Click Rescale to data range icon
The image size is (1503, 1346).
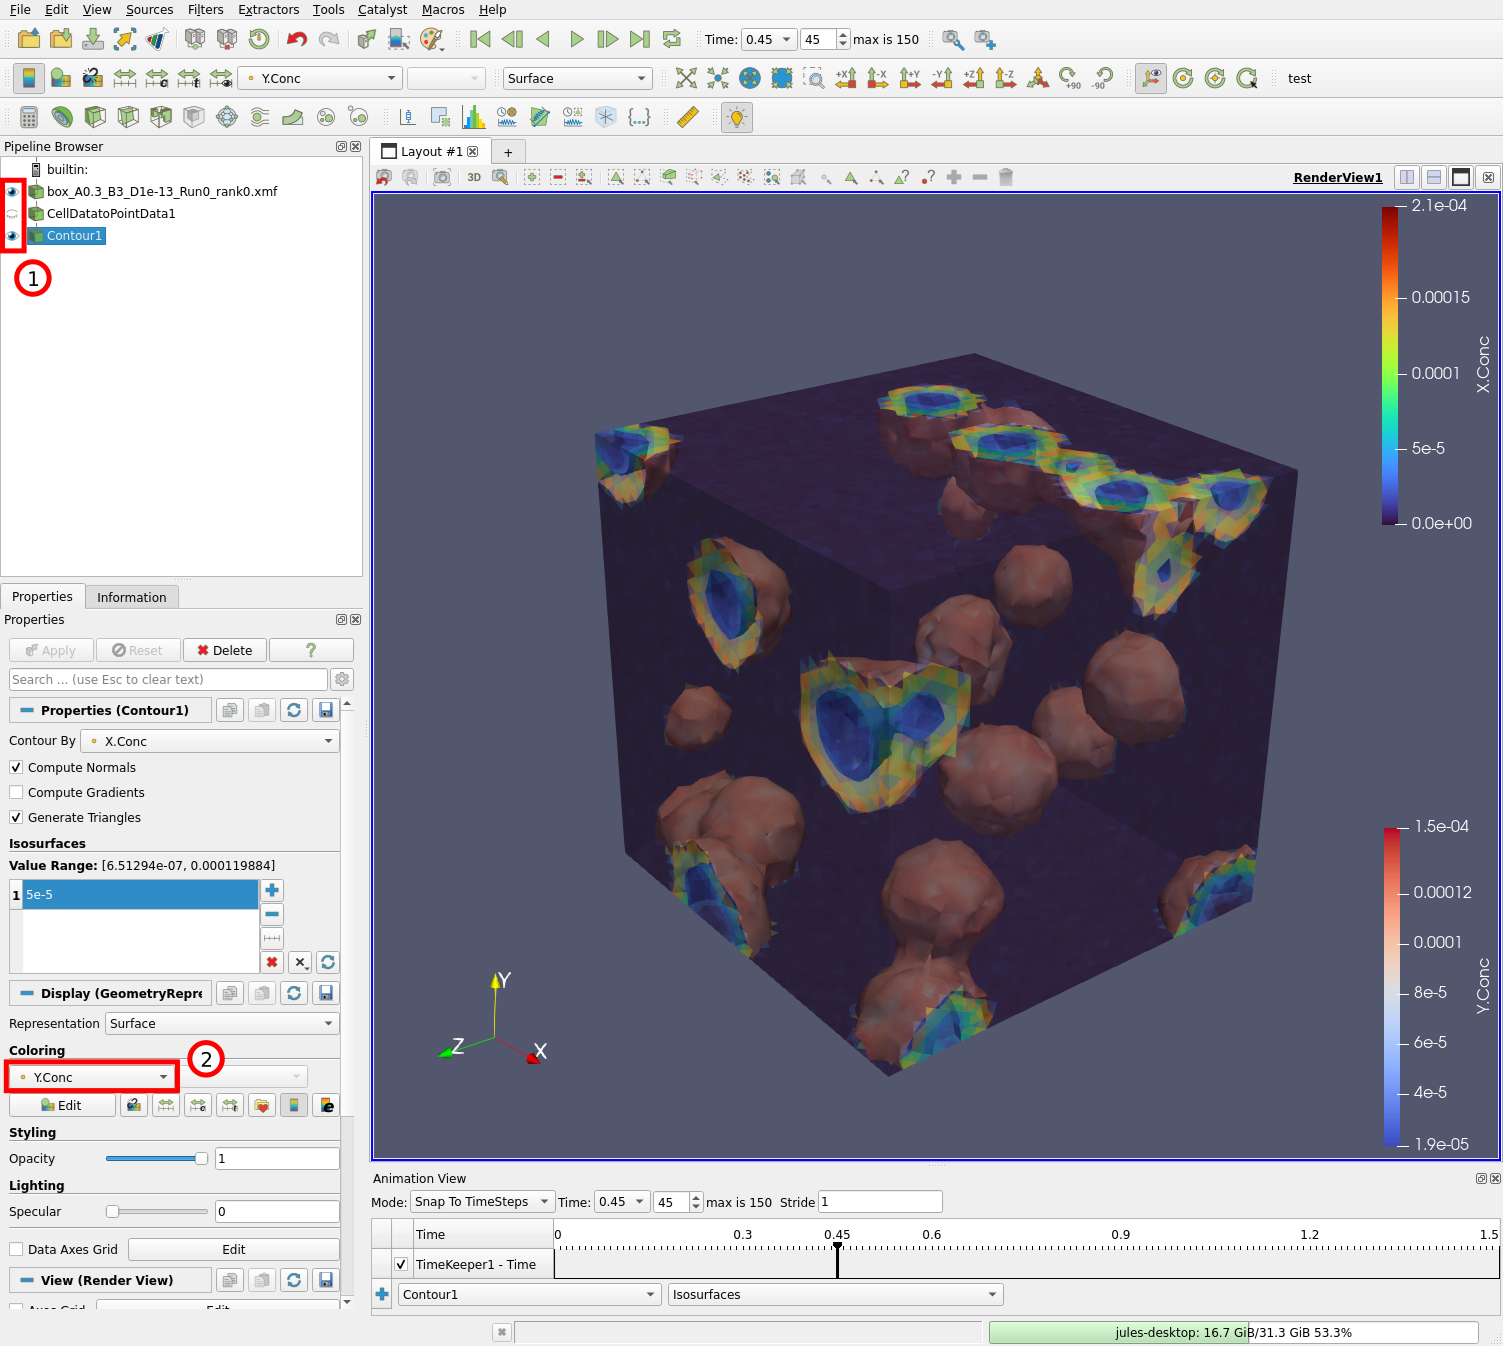[x=166, y=1105]
